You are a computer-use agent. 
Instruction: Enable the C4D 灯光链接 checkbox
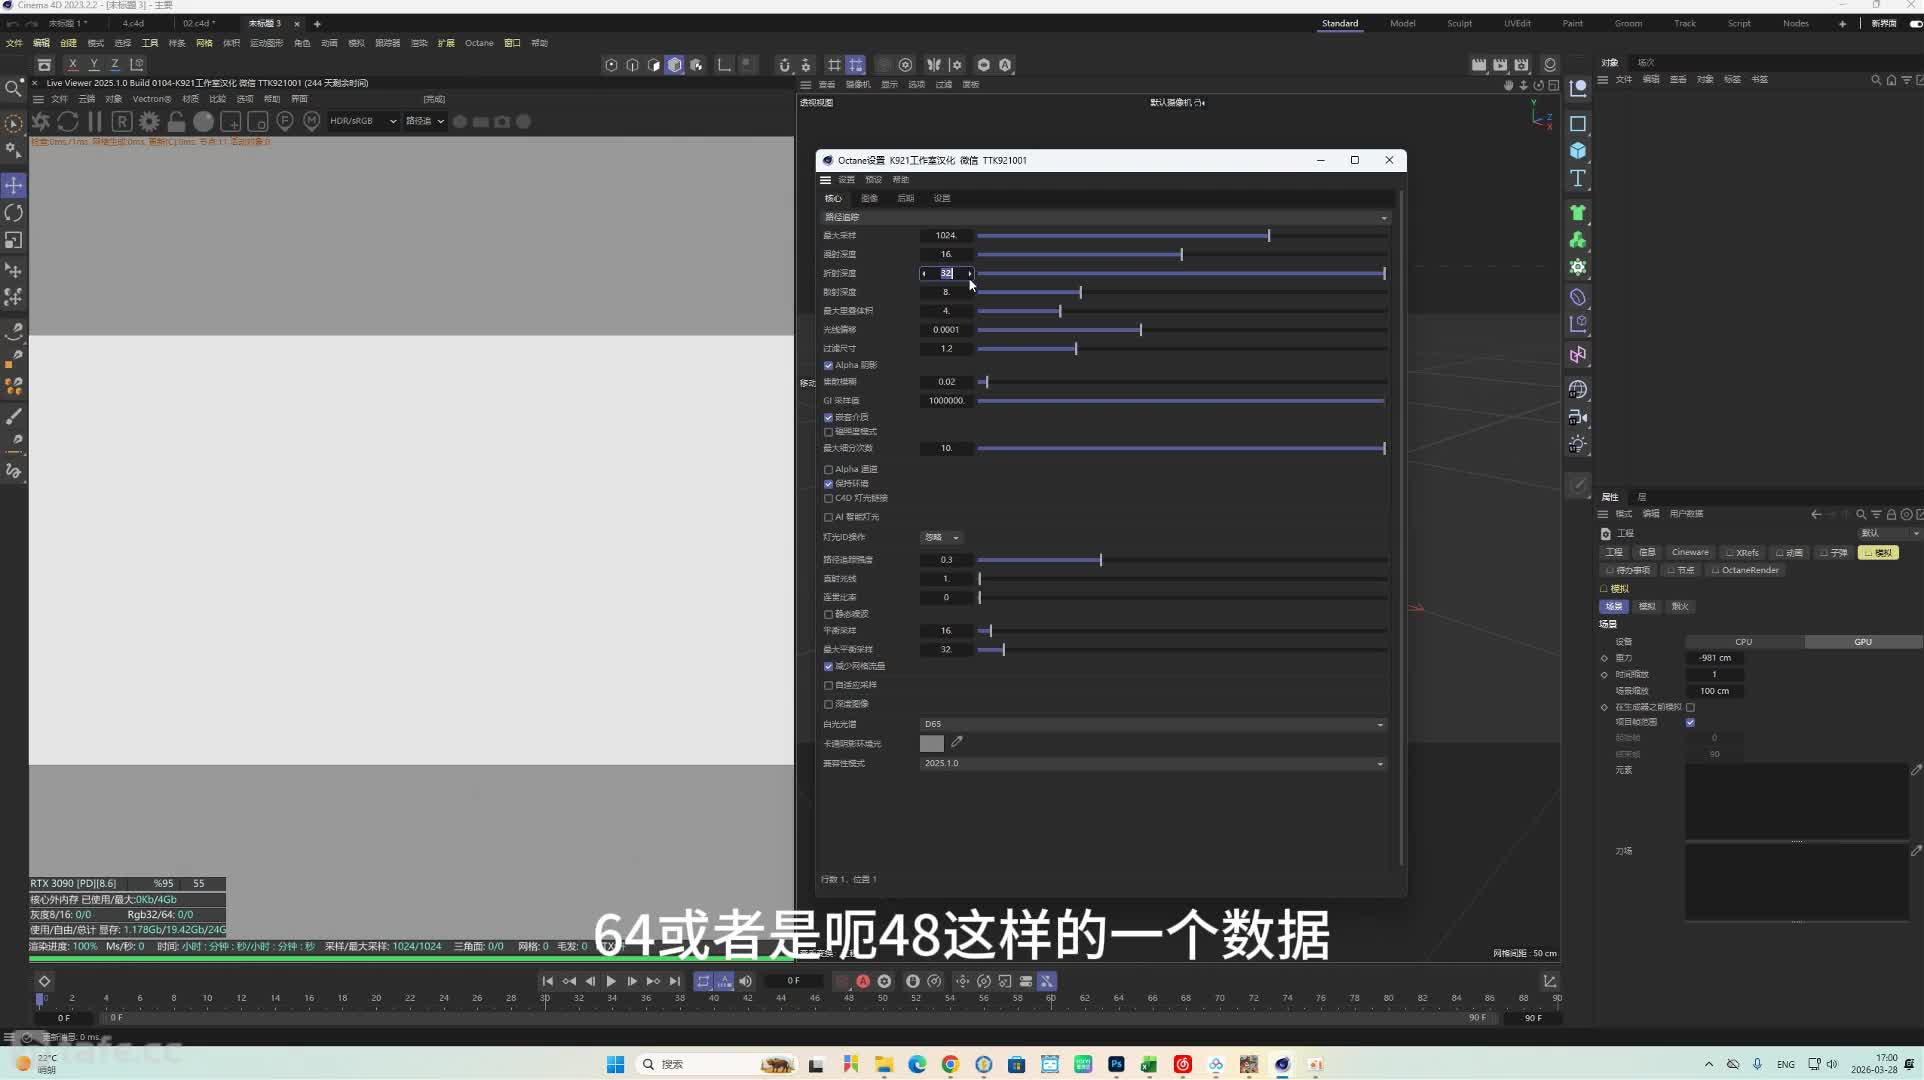coord(828,498)
